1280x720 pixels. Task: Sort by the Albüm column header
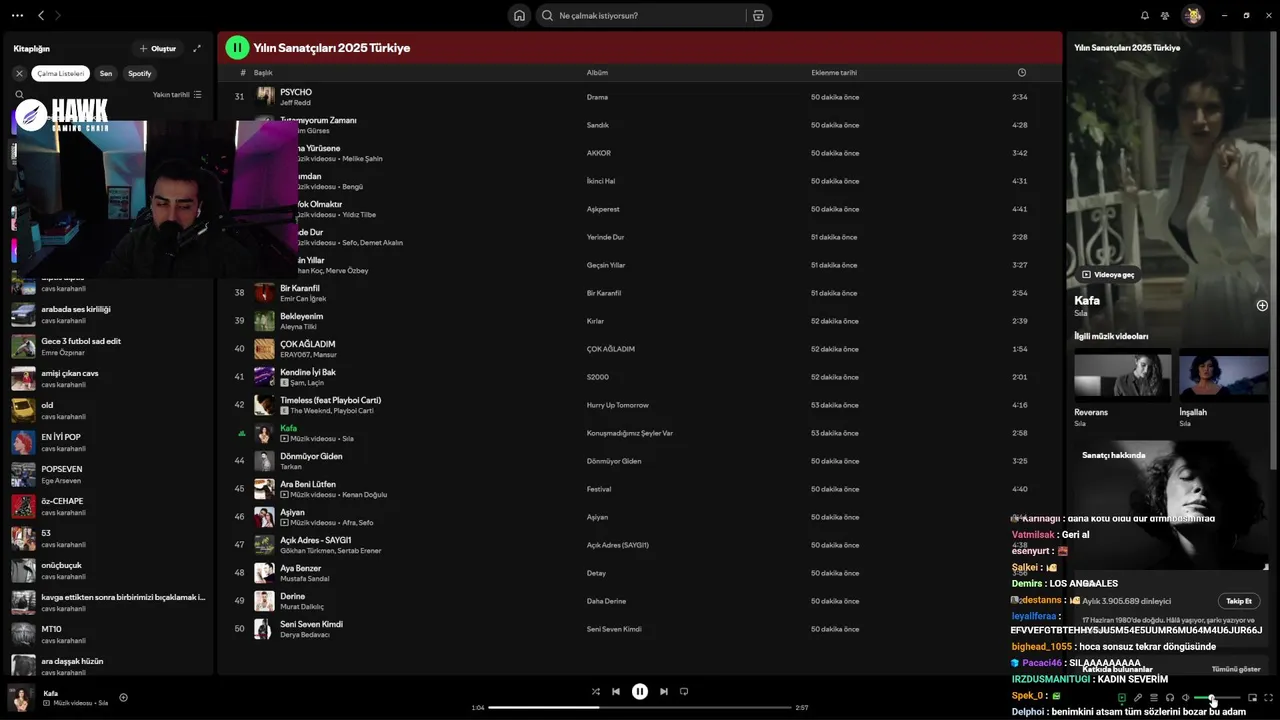coord(597,72)
